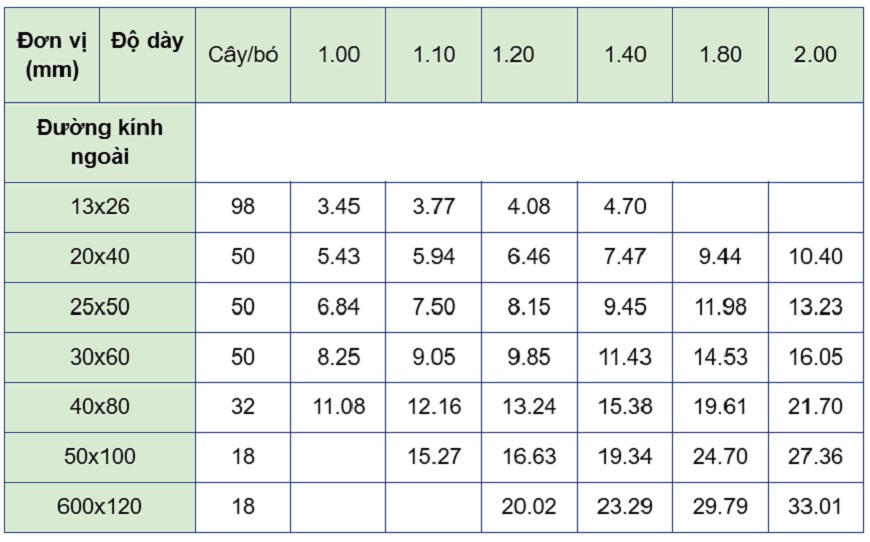This screenshot has width=870, height=542.
Task: Select the 2.00 thickness column header
Action: [x=815, y=55]
